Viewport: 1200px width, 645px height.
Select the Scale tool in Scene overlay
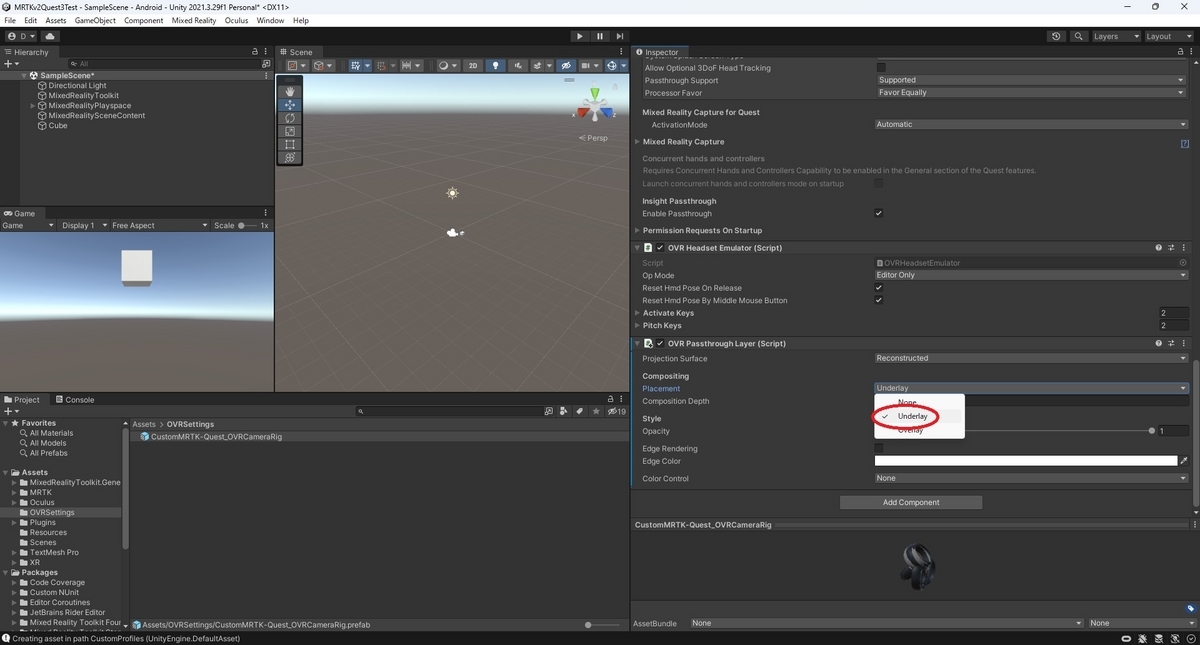click(x=290, y=131)
